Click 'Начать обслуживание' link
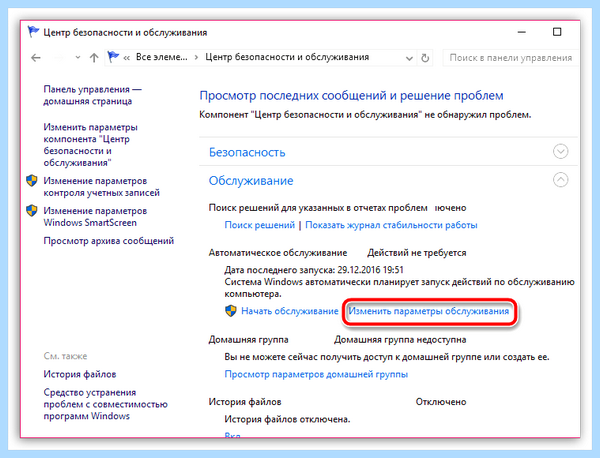 pyautogui.click(x=290, y=311)
